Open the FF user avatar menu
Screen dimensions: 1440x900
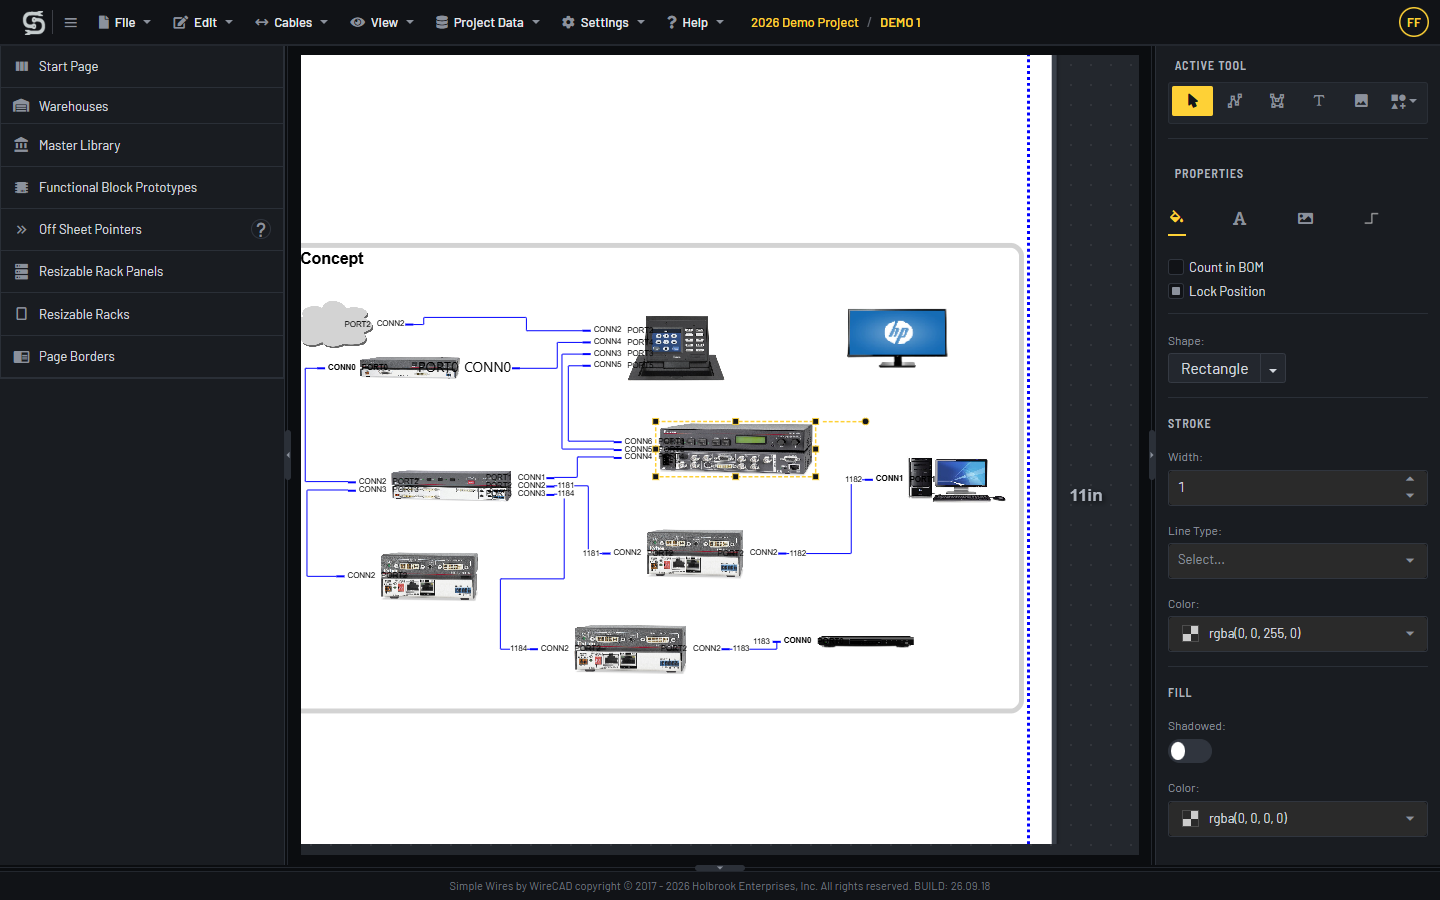(1413, 22)
